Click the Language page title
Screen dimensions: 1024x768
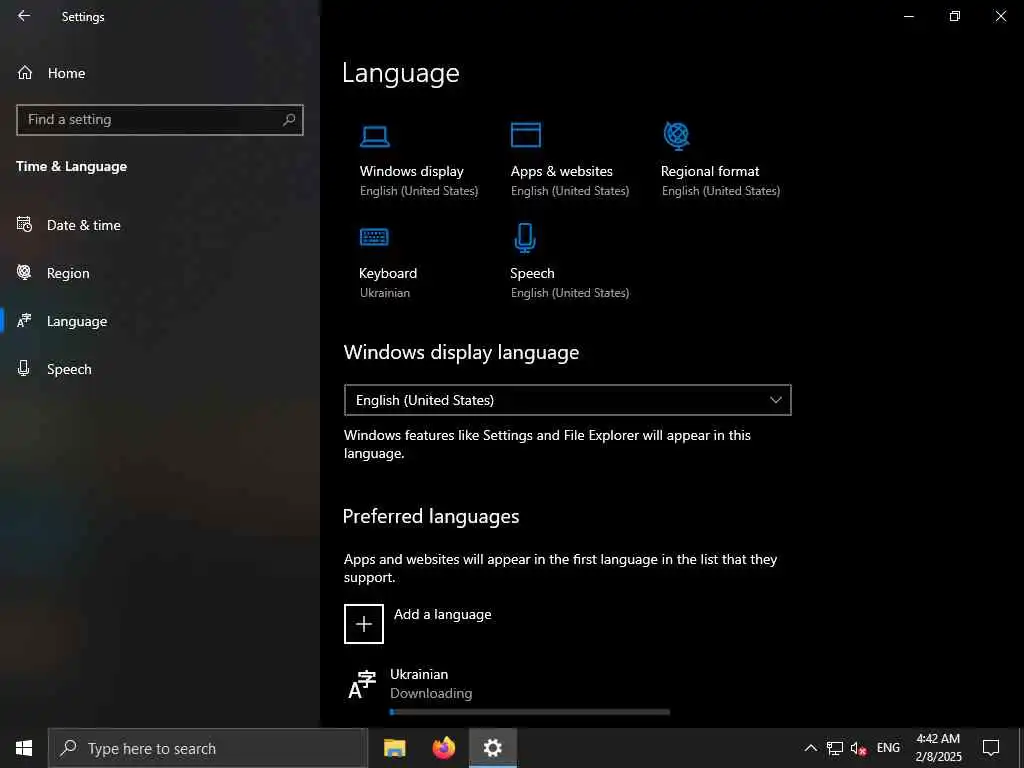click(x=401, y=73)
